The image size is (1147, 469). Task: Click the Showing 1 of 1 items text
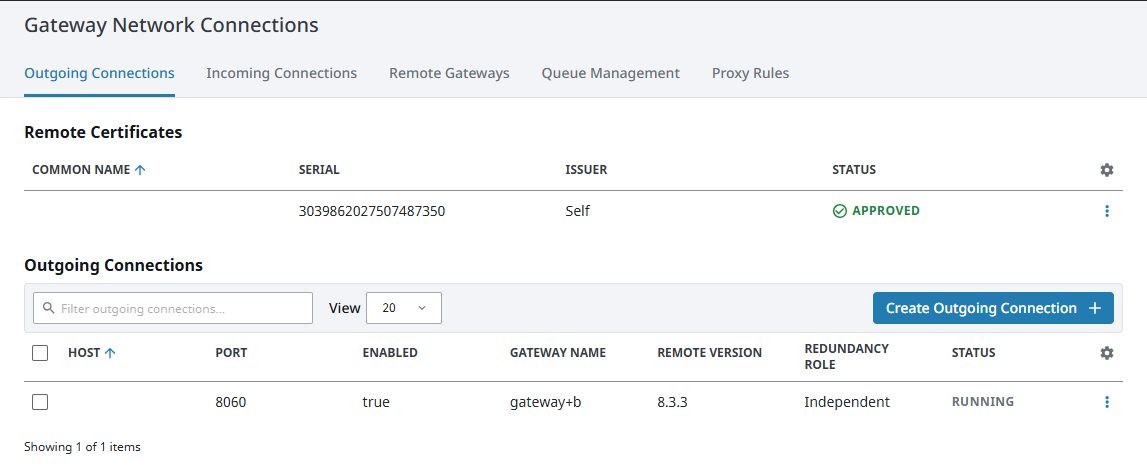(82, 446)
